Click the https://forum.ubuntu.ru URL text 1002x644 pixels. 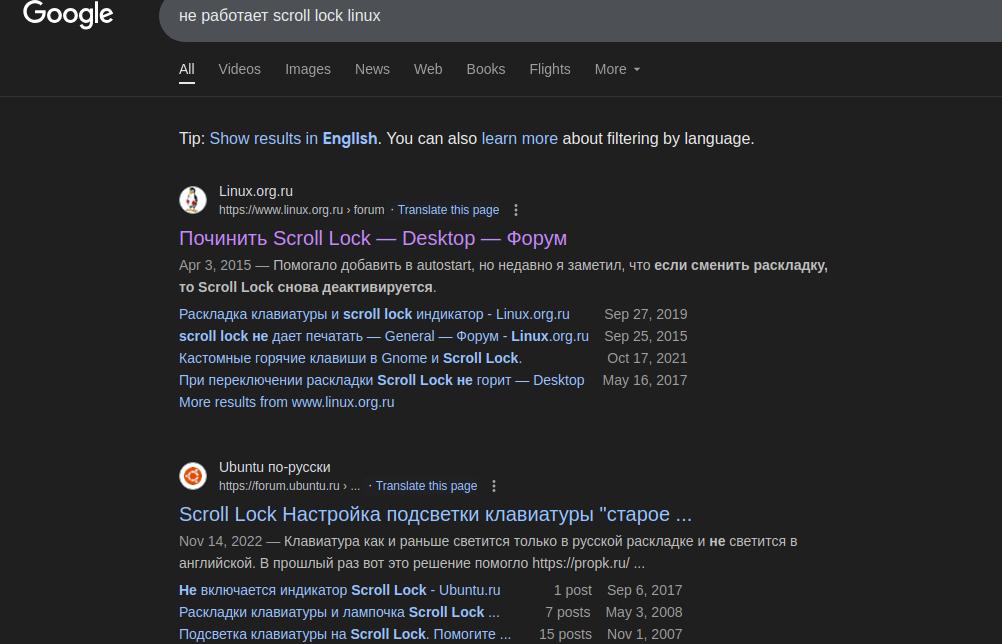point(289,486)
